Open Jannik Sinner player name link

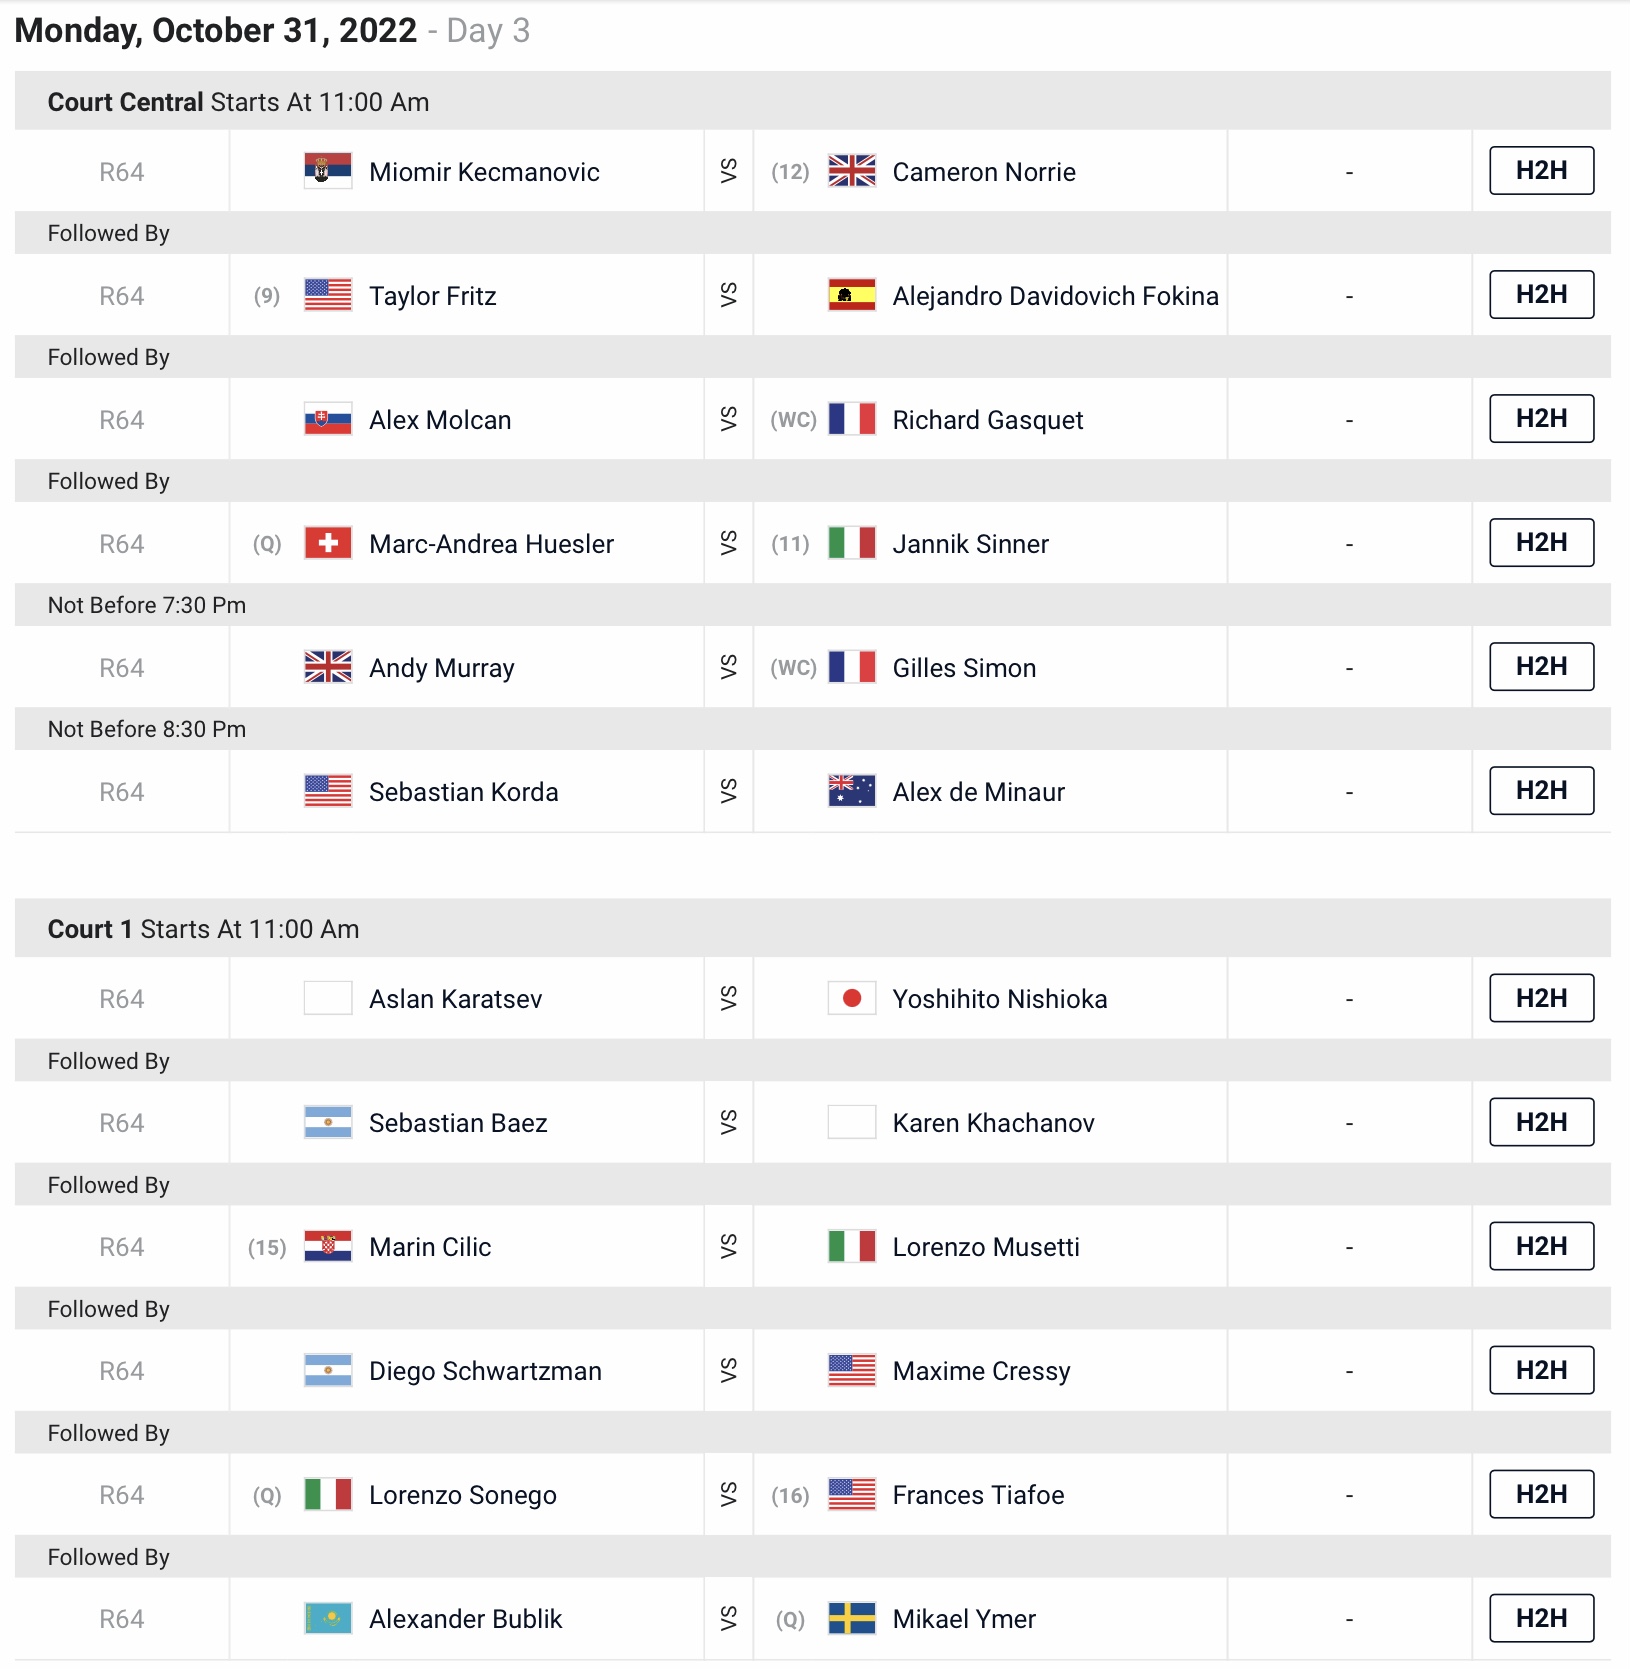970,544
